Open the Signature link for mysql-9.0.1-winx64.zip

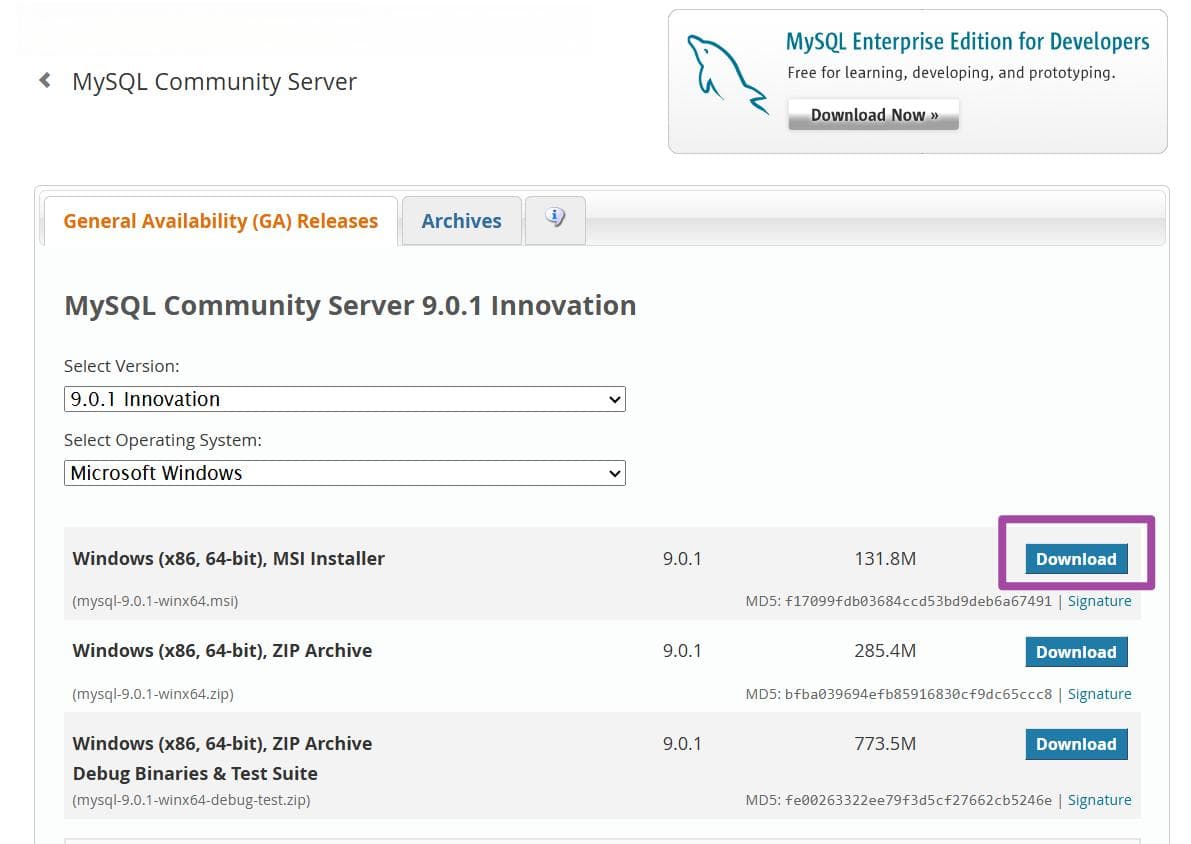pos(1099,694)
